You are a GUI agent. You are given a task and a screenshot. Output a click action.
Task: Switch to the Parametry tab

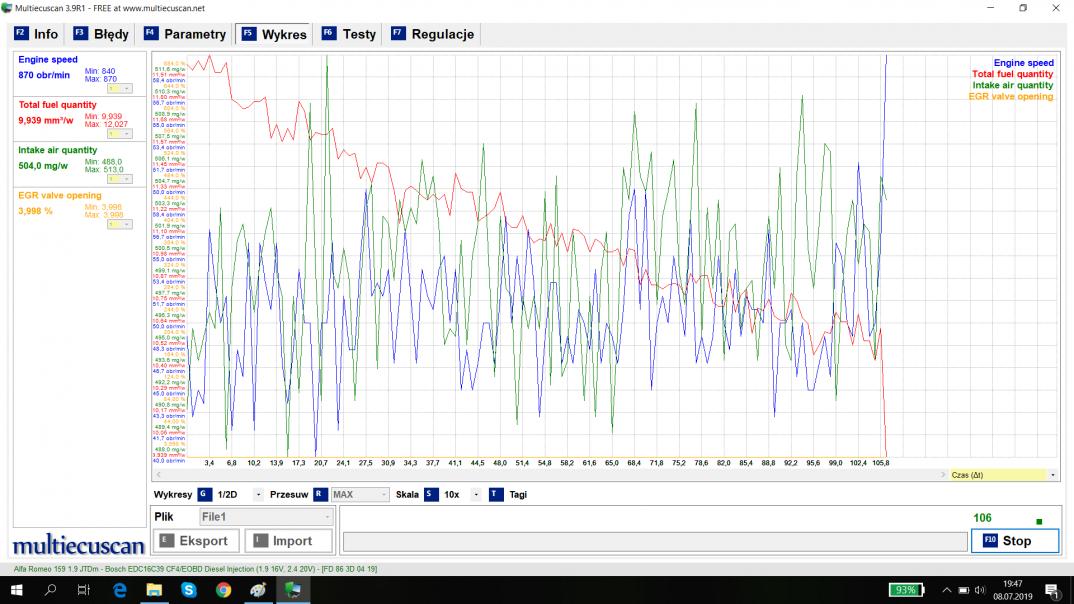click(185, 34)
